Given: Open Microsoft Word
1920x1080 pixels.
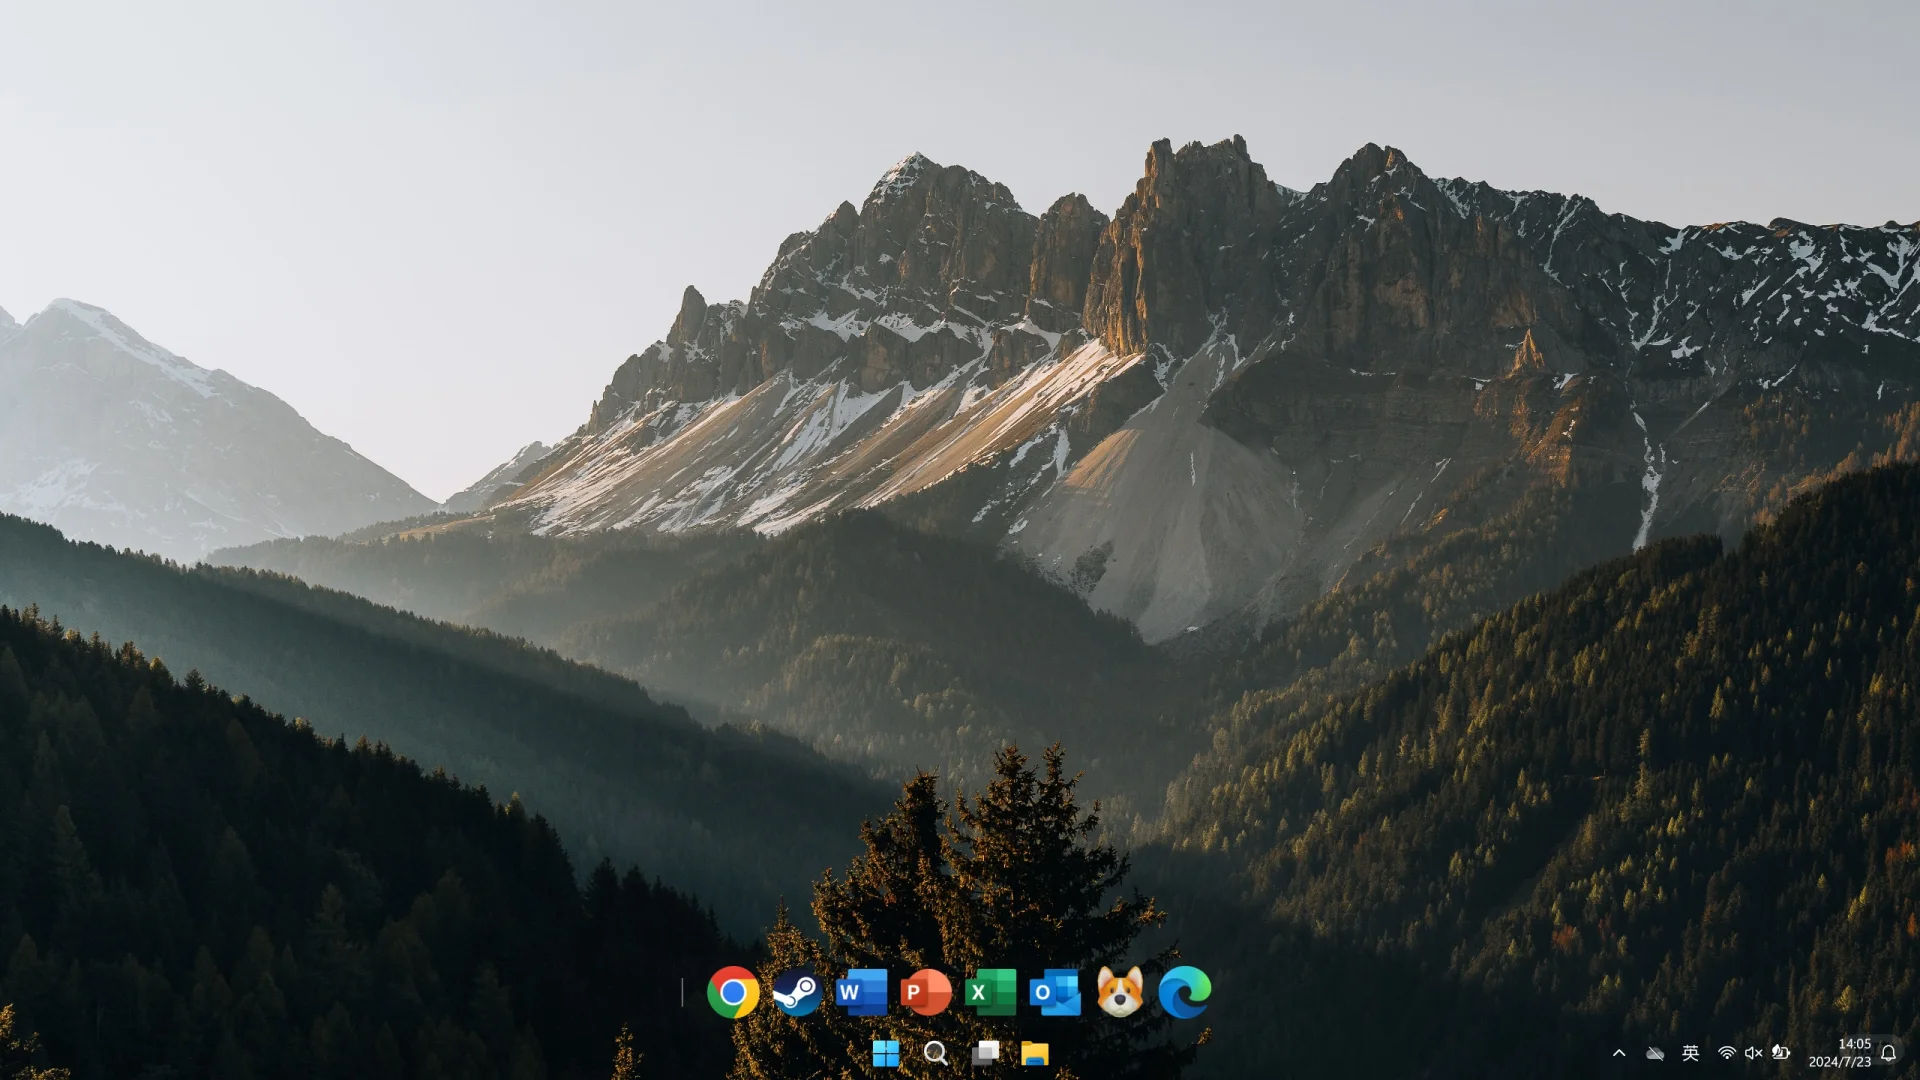Looking at the screenshot, I should tap(861, 992).
